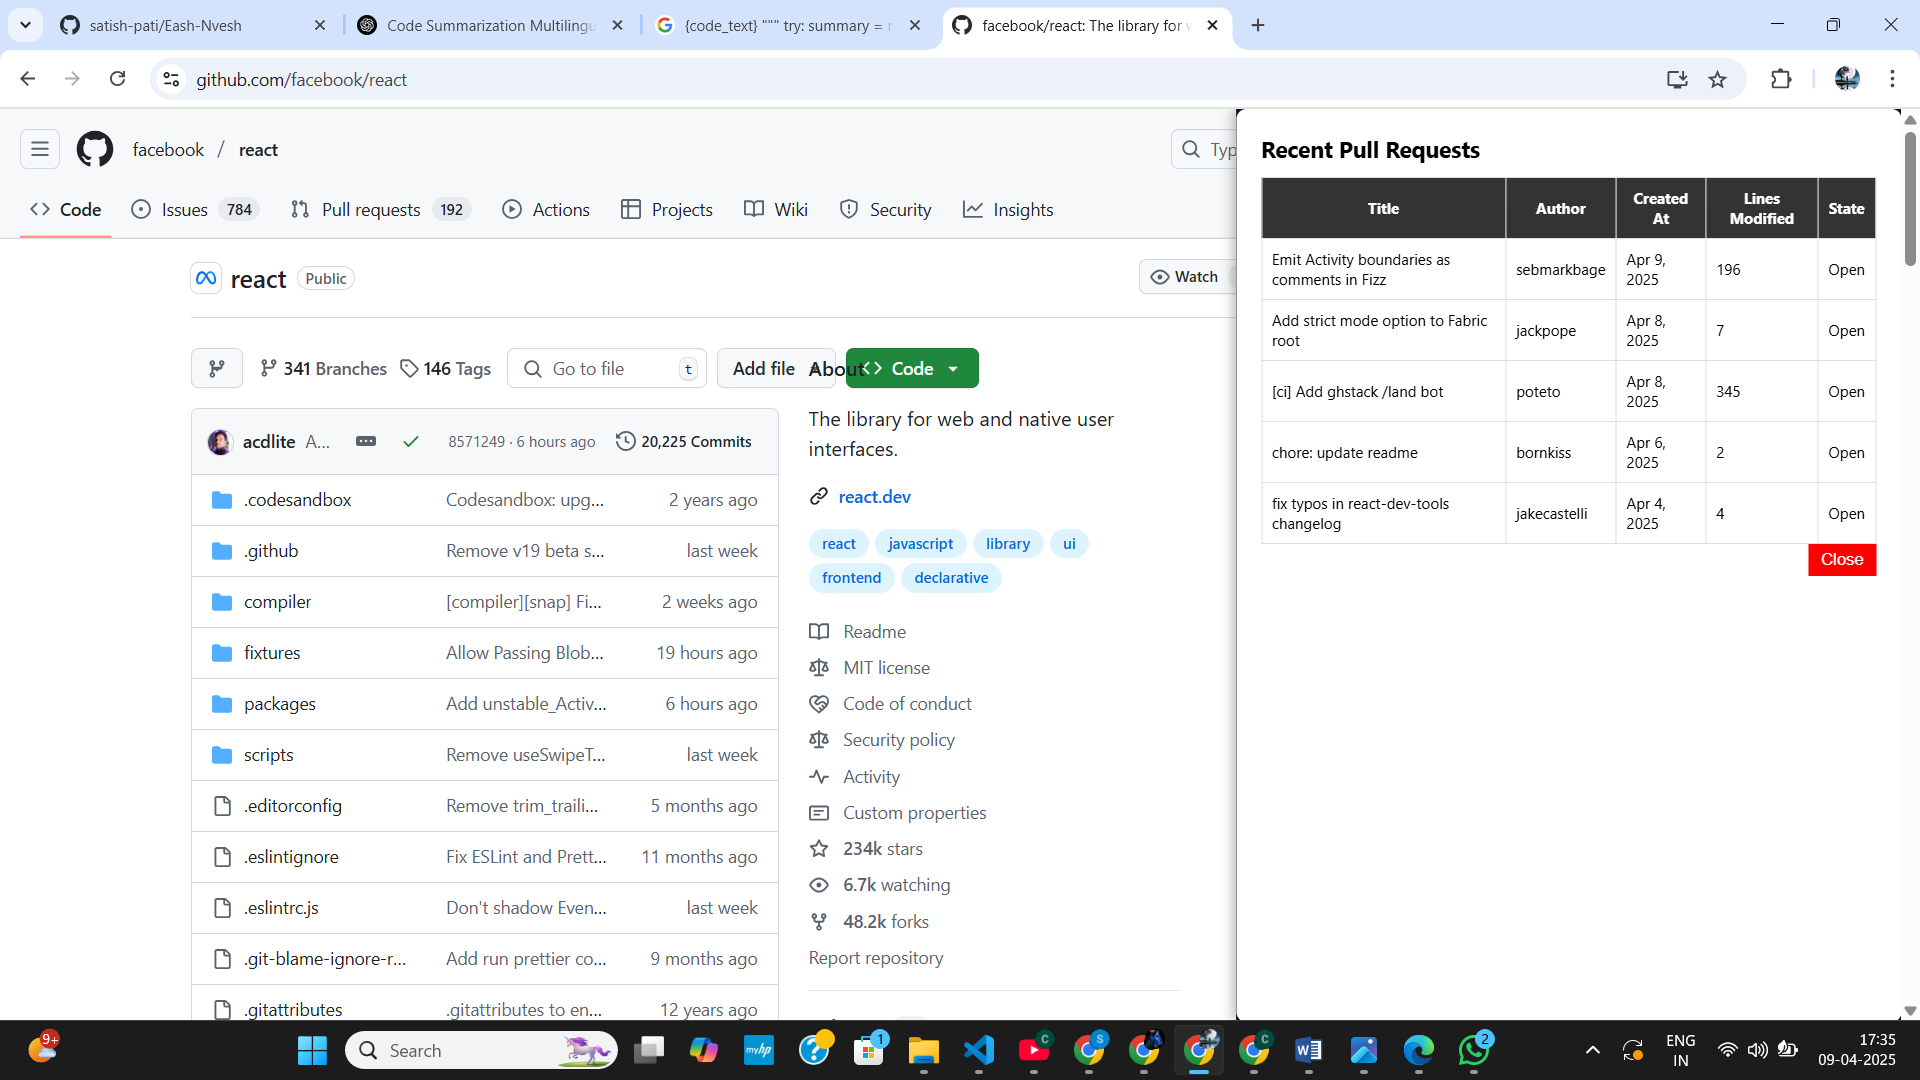Screen dimensions: 1920x1080
Task: Open the .editorconfig file
Action: (x=292, y=806)
